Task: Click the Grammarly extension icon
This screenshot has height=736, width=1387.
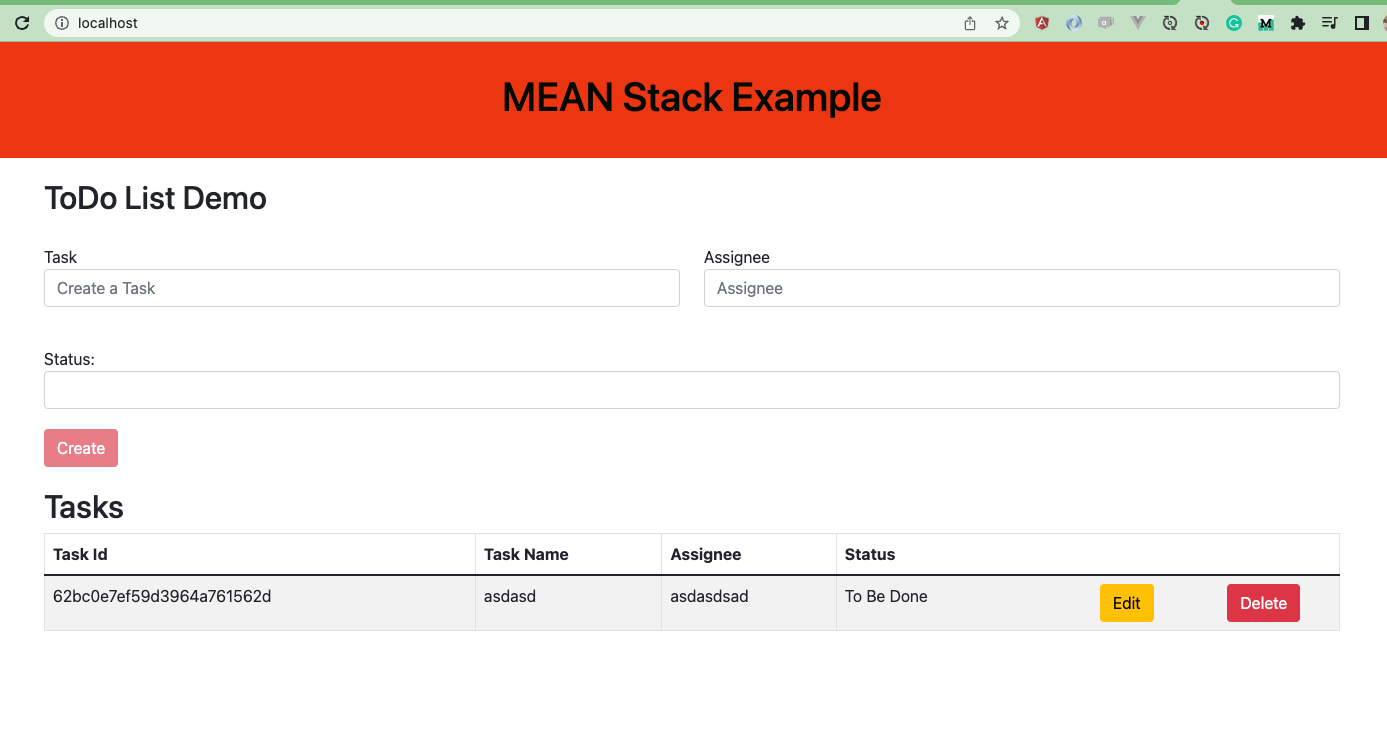Action: click(1233, 22)
